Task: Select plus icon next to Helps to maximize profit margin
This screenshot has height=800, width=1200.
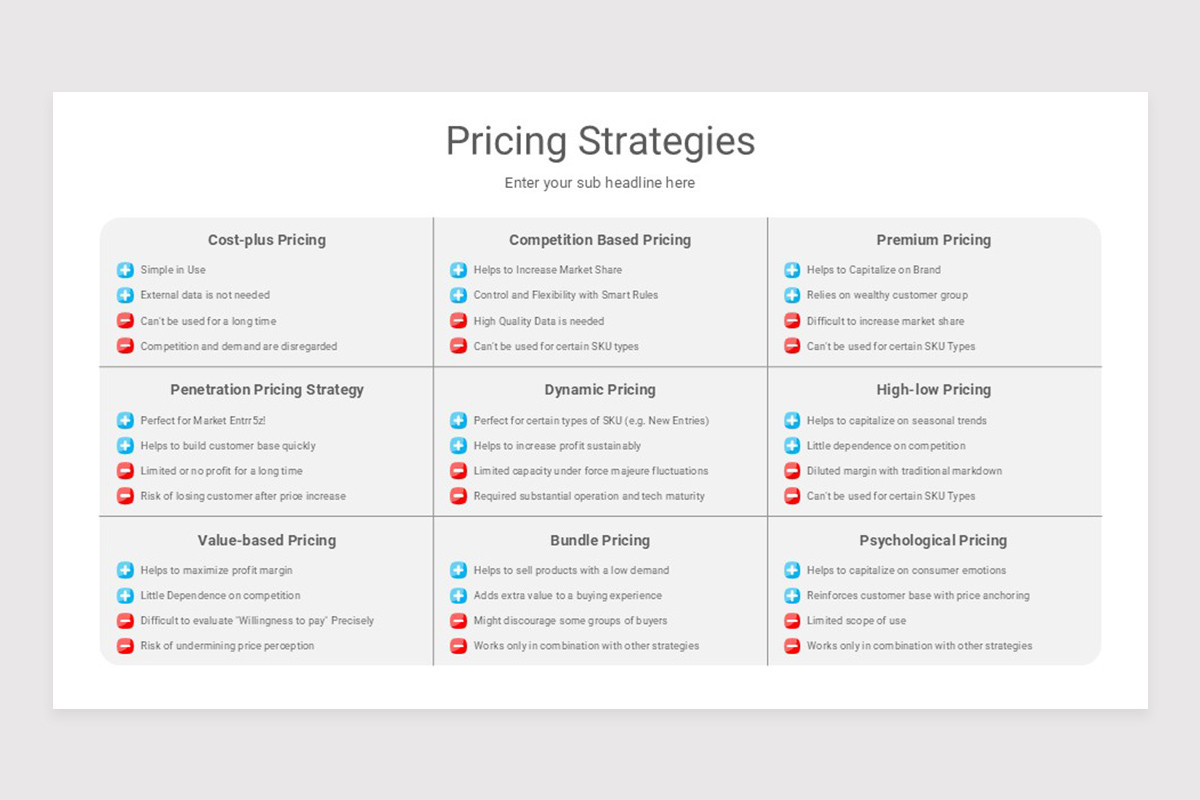Action: [125, 570]
